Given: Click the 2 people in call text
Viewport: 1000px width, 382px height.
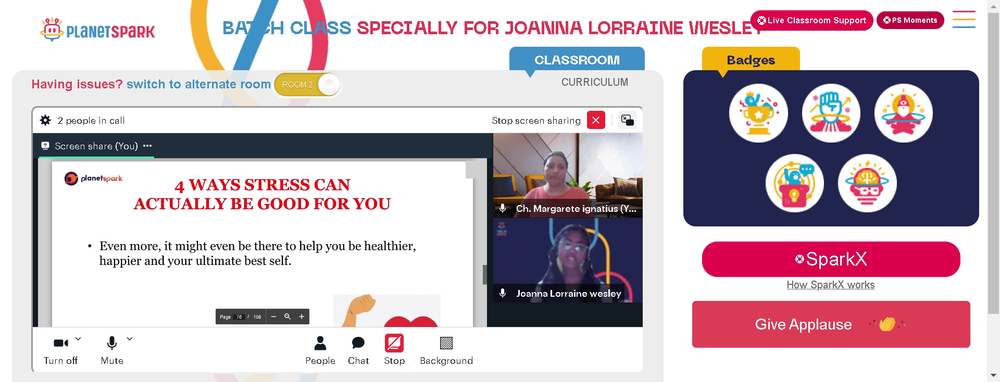Looking at the screenshot, I should 91,121.
